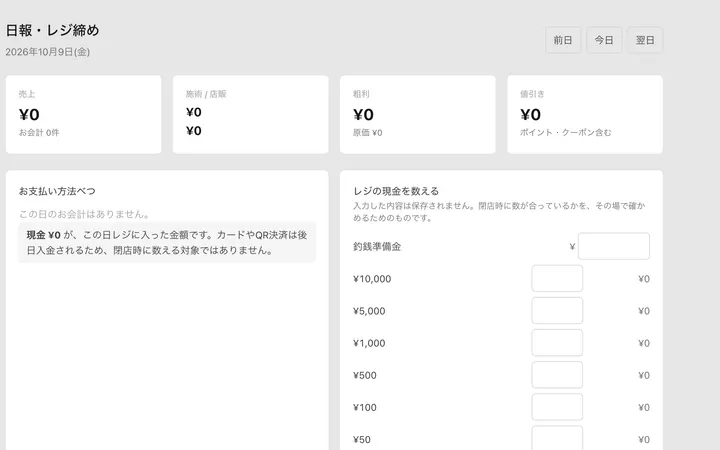This screenshot has height=450, width=720.
Task: Go to the previous day with 前日
Action: [563, 40]
